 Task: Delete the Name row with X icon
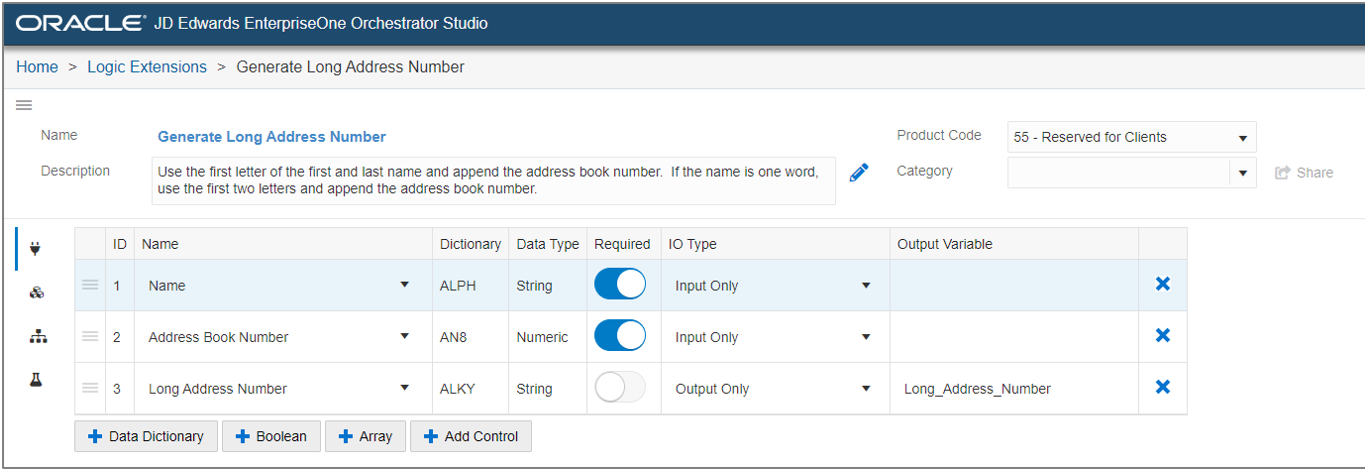1162,284
